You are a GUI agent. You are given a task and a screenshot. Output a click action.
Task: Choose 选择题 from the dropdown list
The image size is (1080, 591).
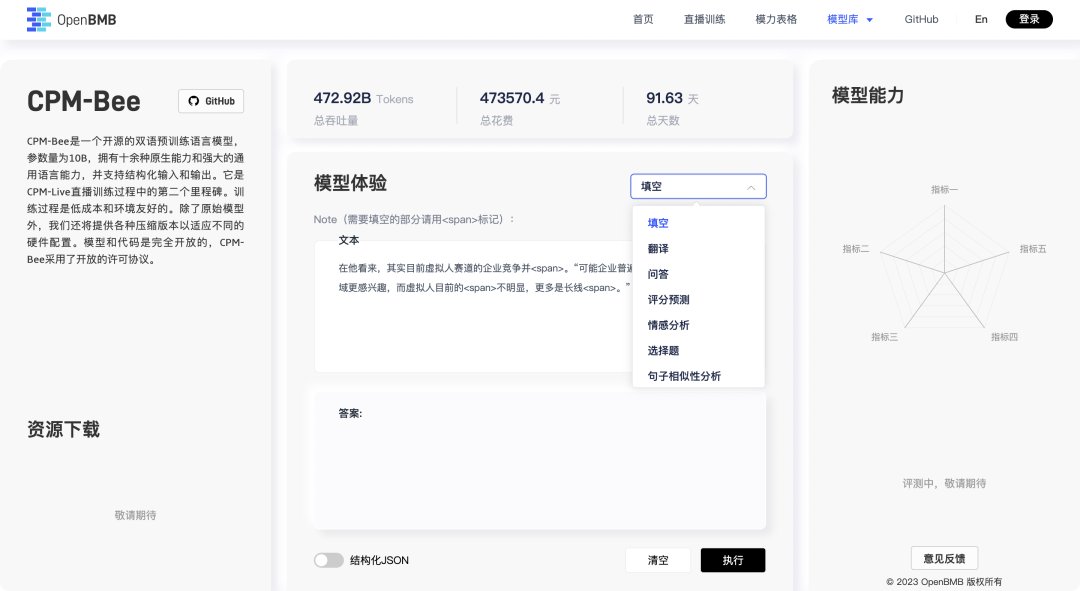coord(698,351)
